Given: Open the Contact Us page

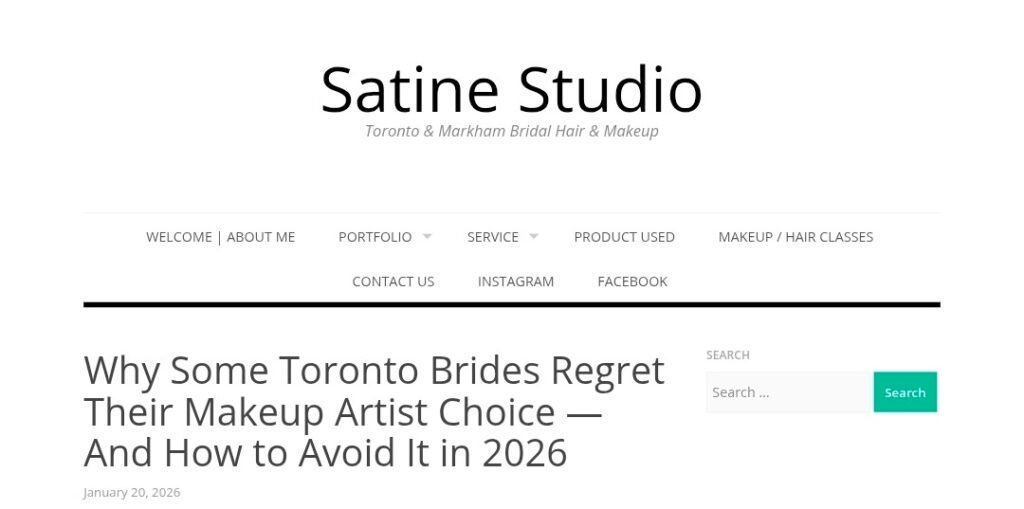Looking at the screenshot, I should 393,282.
